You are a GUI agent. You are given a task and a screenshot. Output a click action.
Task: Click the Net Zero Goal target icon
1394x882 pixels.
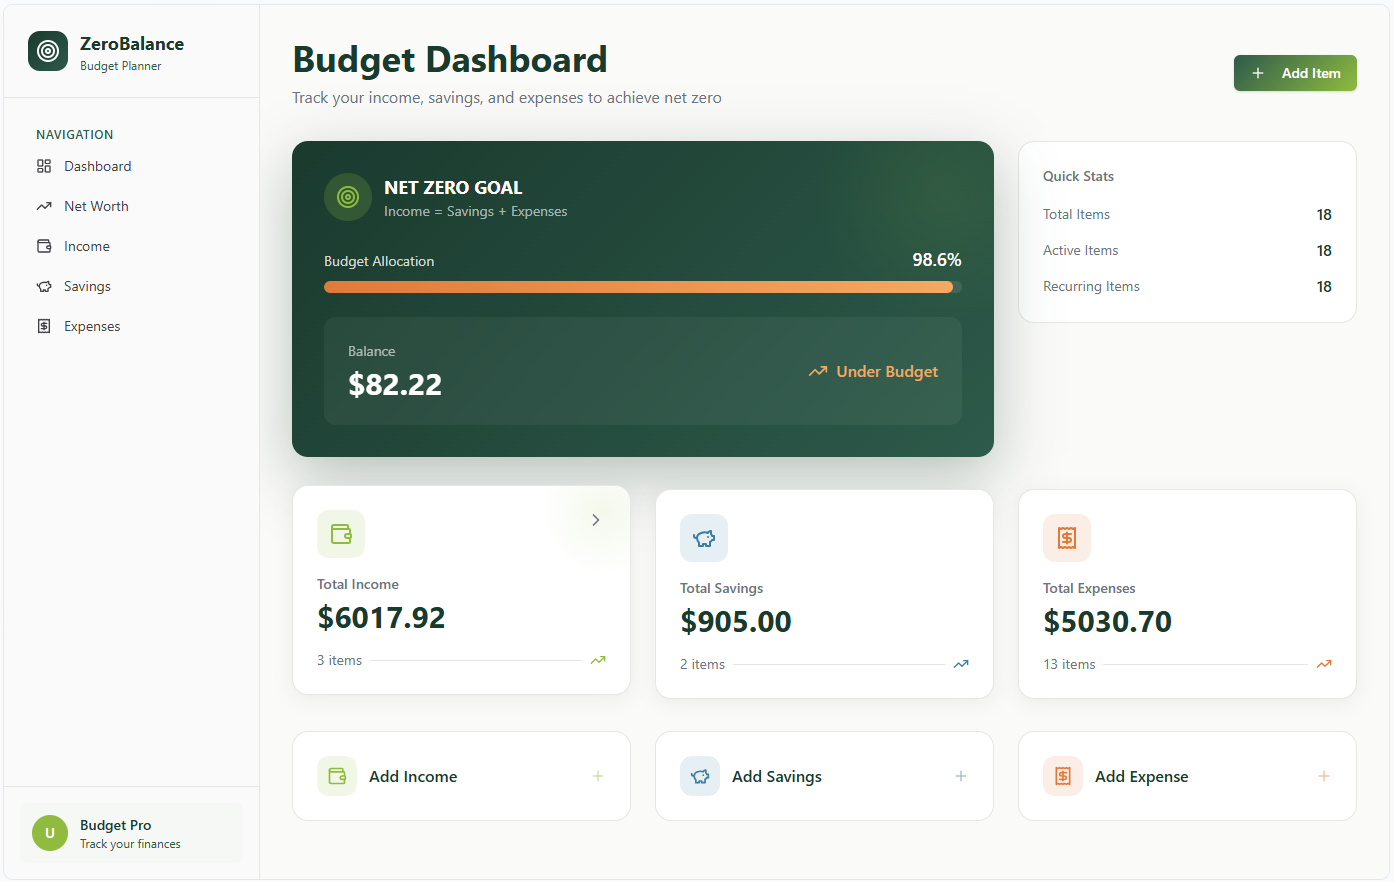click(x=348, y=197)
